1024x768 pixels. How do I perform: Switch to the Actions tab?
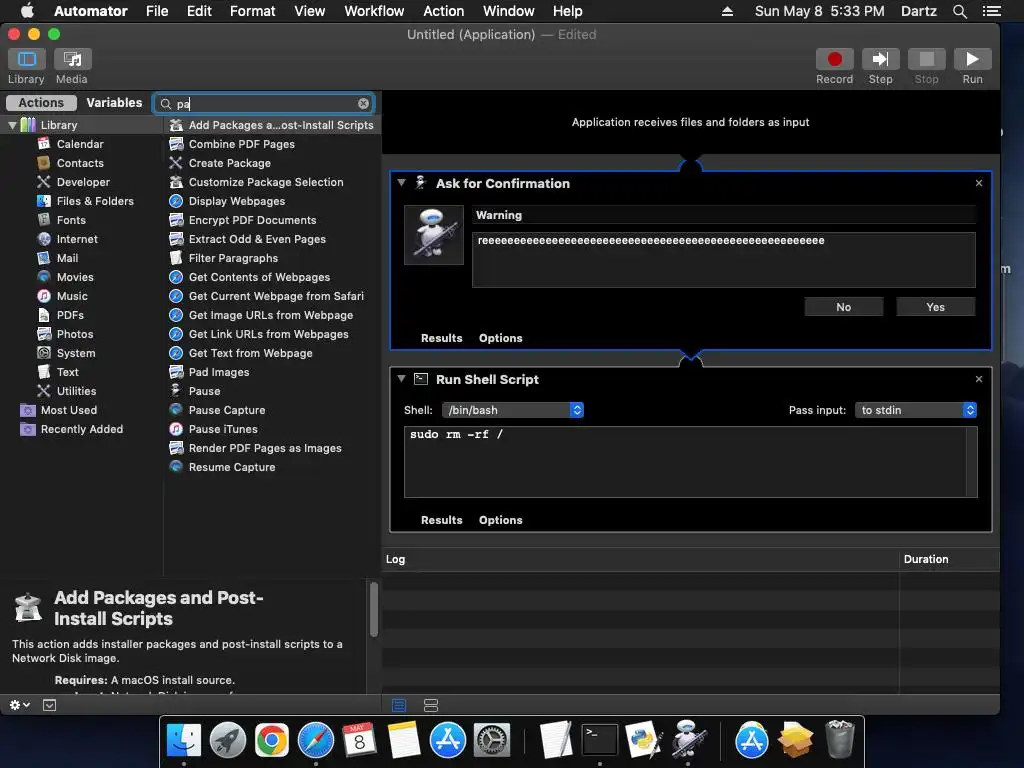click(x=41, y=103)
